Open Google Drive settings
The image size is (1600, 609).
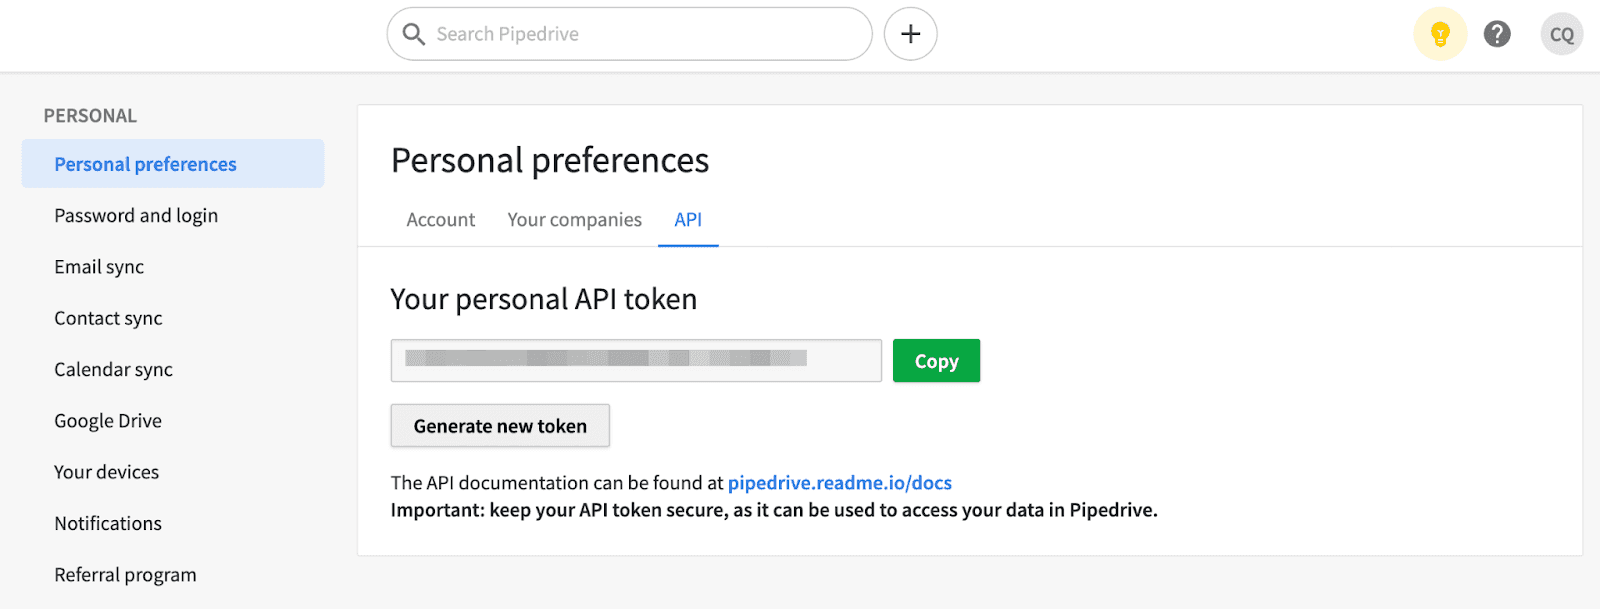tap(108, 421)
